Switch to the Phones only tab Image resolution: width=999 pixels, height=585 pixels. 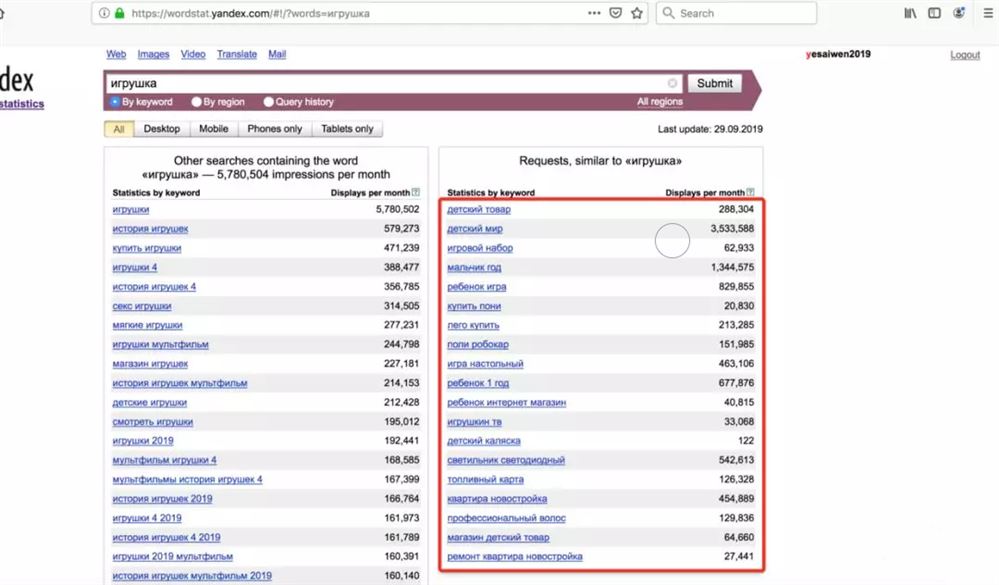point(275,129)
